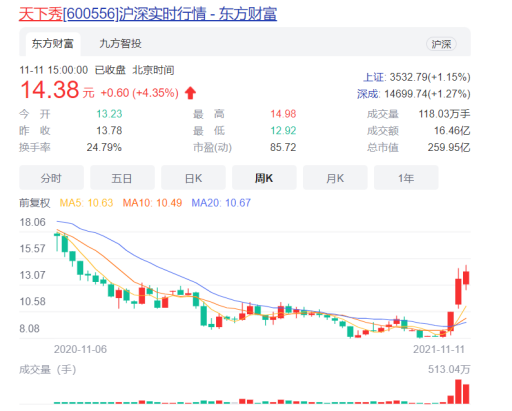Click the 2020-11-06 start date label
Viewport: 512px width, 411px height.
tap(80, 349)
